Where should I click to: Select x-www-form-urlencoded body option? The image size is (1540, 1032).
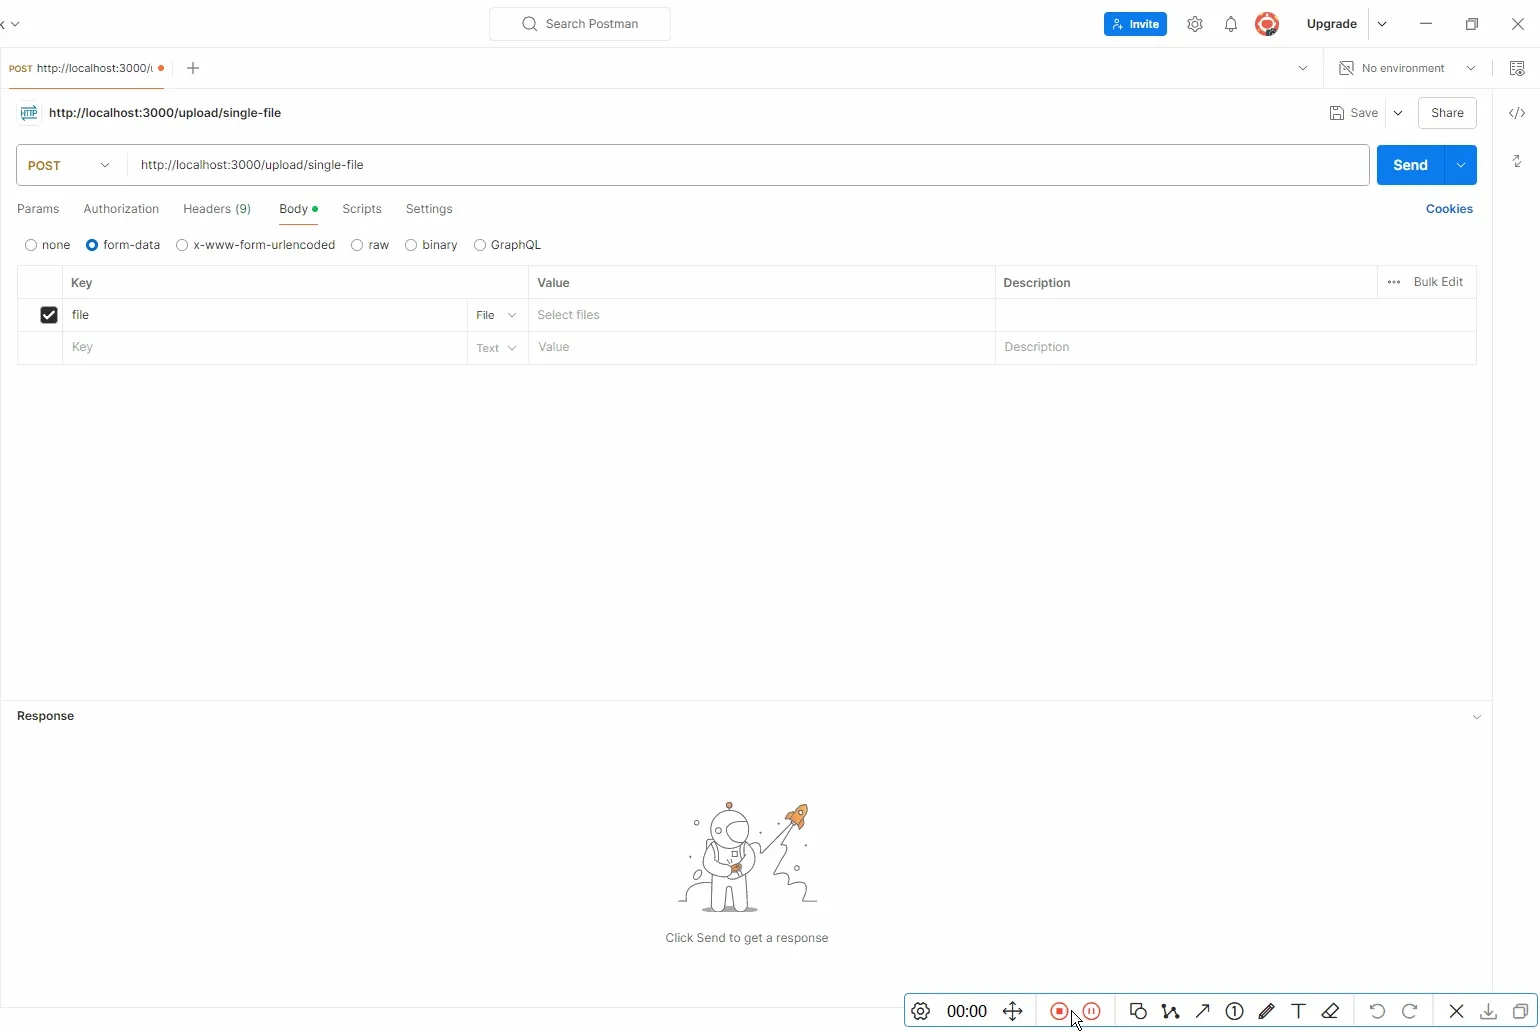(x=255, y=245)
